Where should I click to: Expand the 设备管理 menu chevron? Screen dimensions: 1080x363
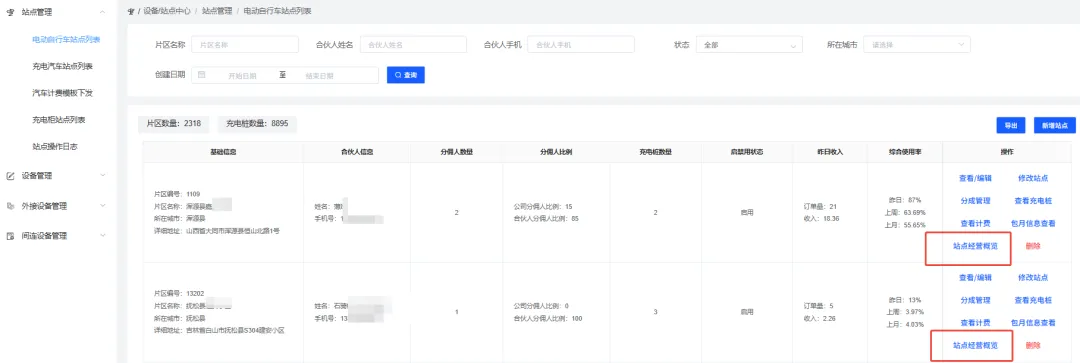[x=103, y=176]
